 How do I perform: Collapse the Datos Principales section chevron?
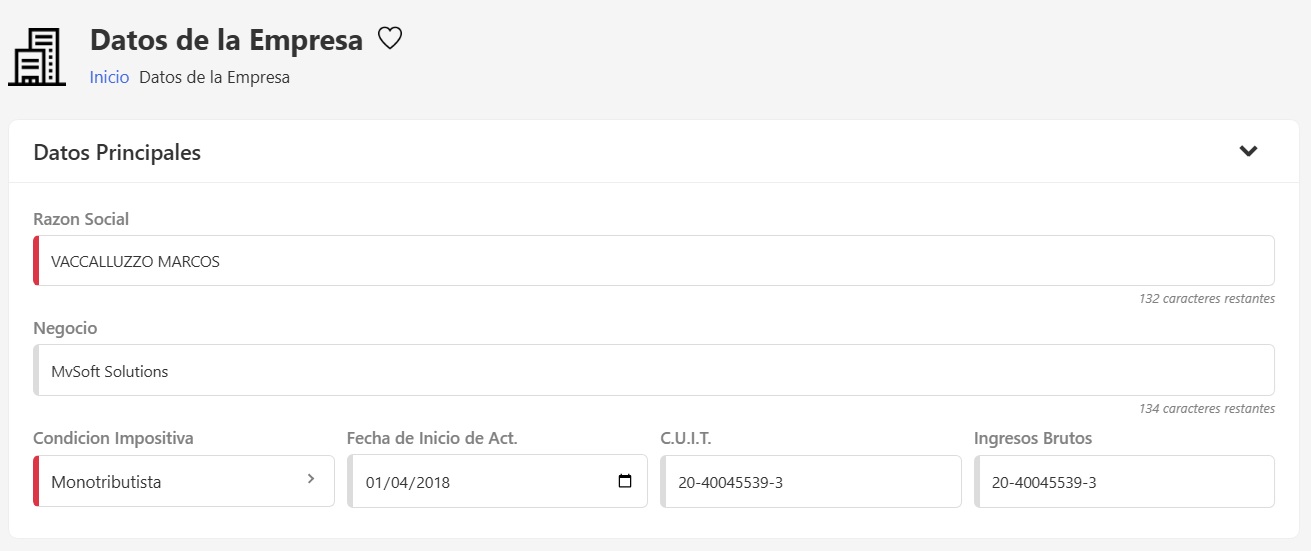click(x=1248, y=152)
